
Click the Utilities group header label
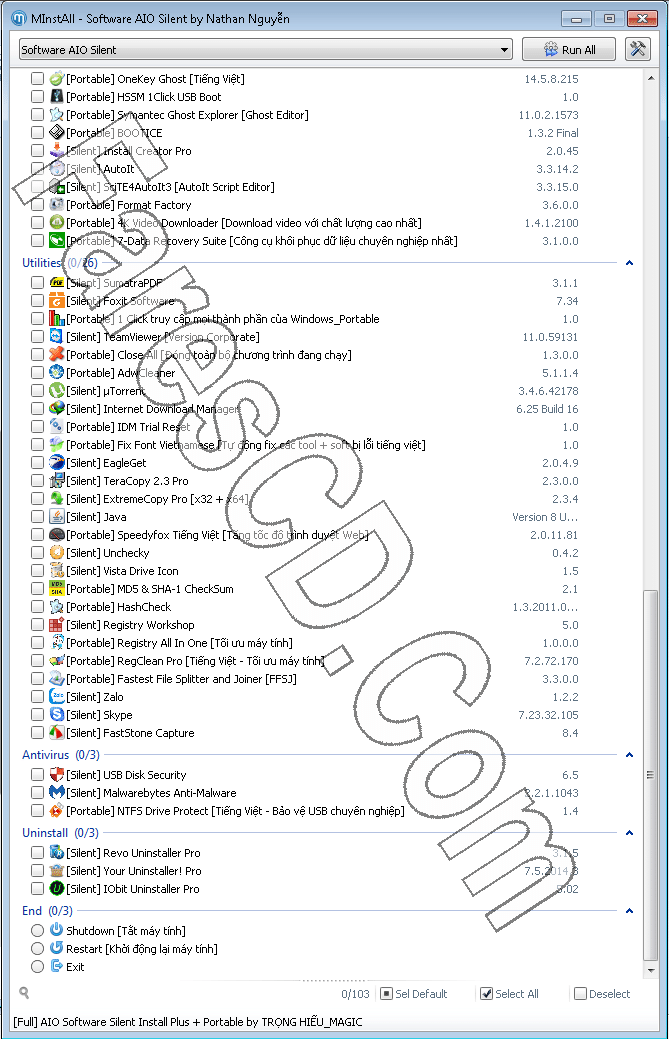[42, 263]
